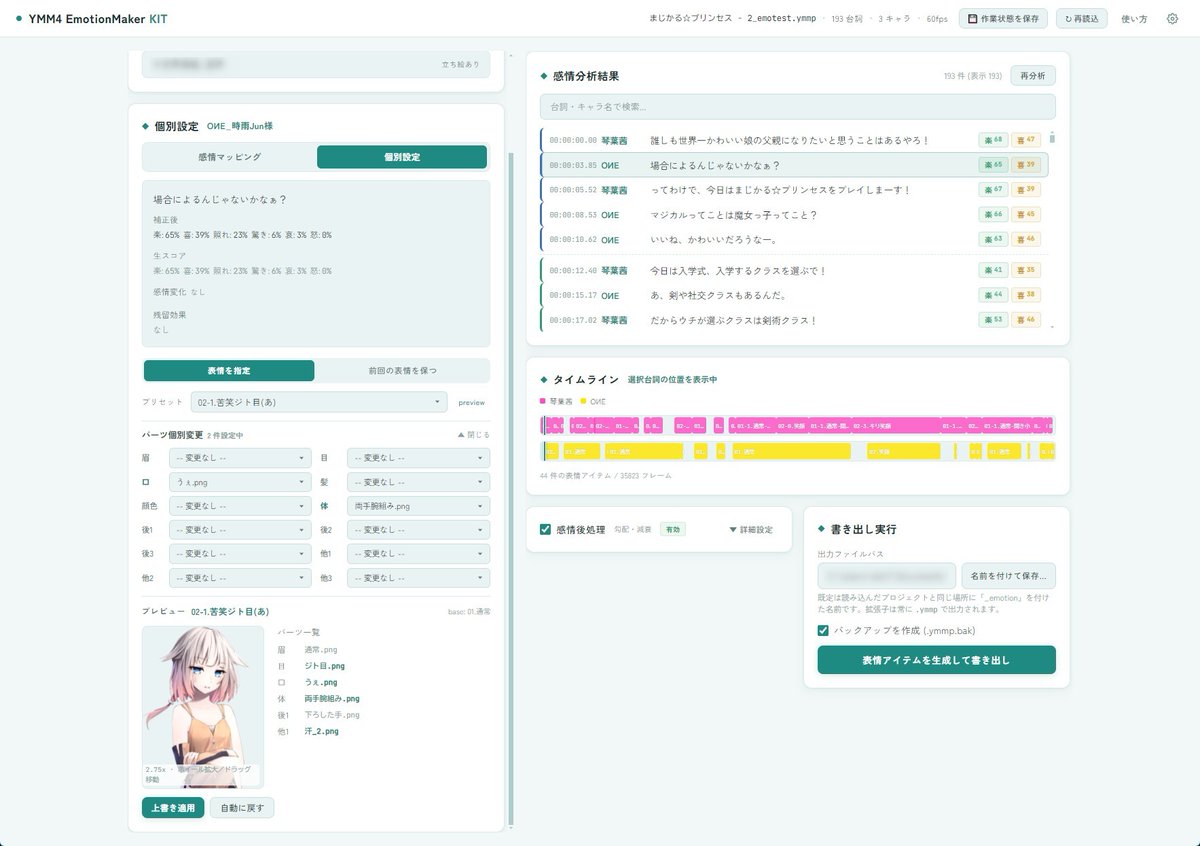Image resolution: width=1200 pixels, height=846 pixels.
Task: Click the 出力ファイルパス field
Action: (x=886, y=576)
